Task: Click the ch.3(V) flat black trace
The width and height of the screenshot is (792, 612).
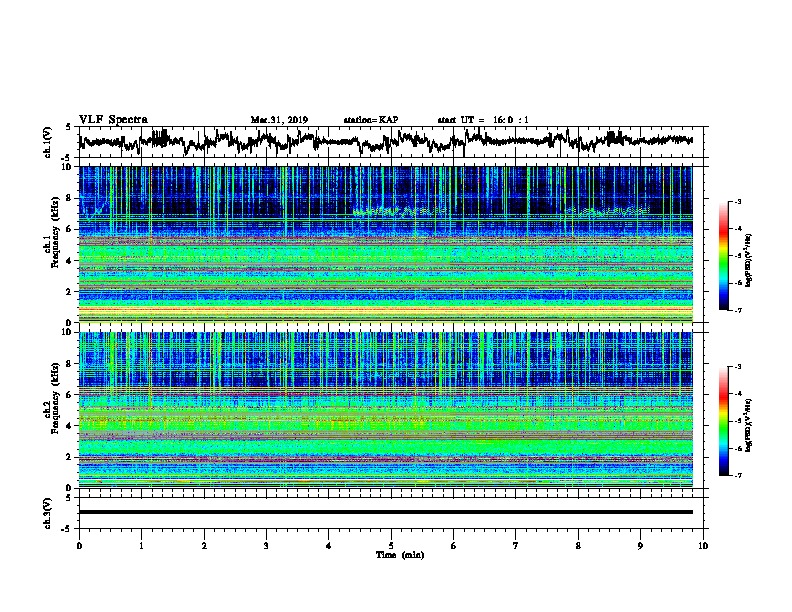Action: [385, 512]
